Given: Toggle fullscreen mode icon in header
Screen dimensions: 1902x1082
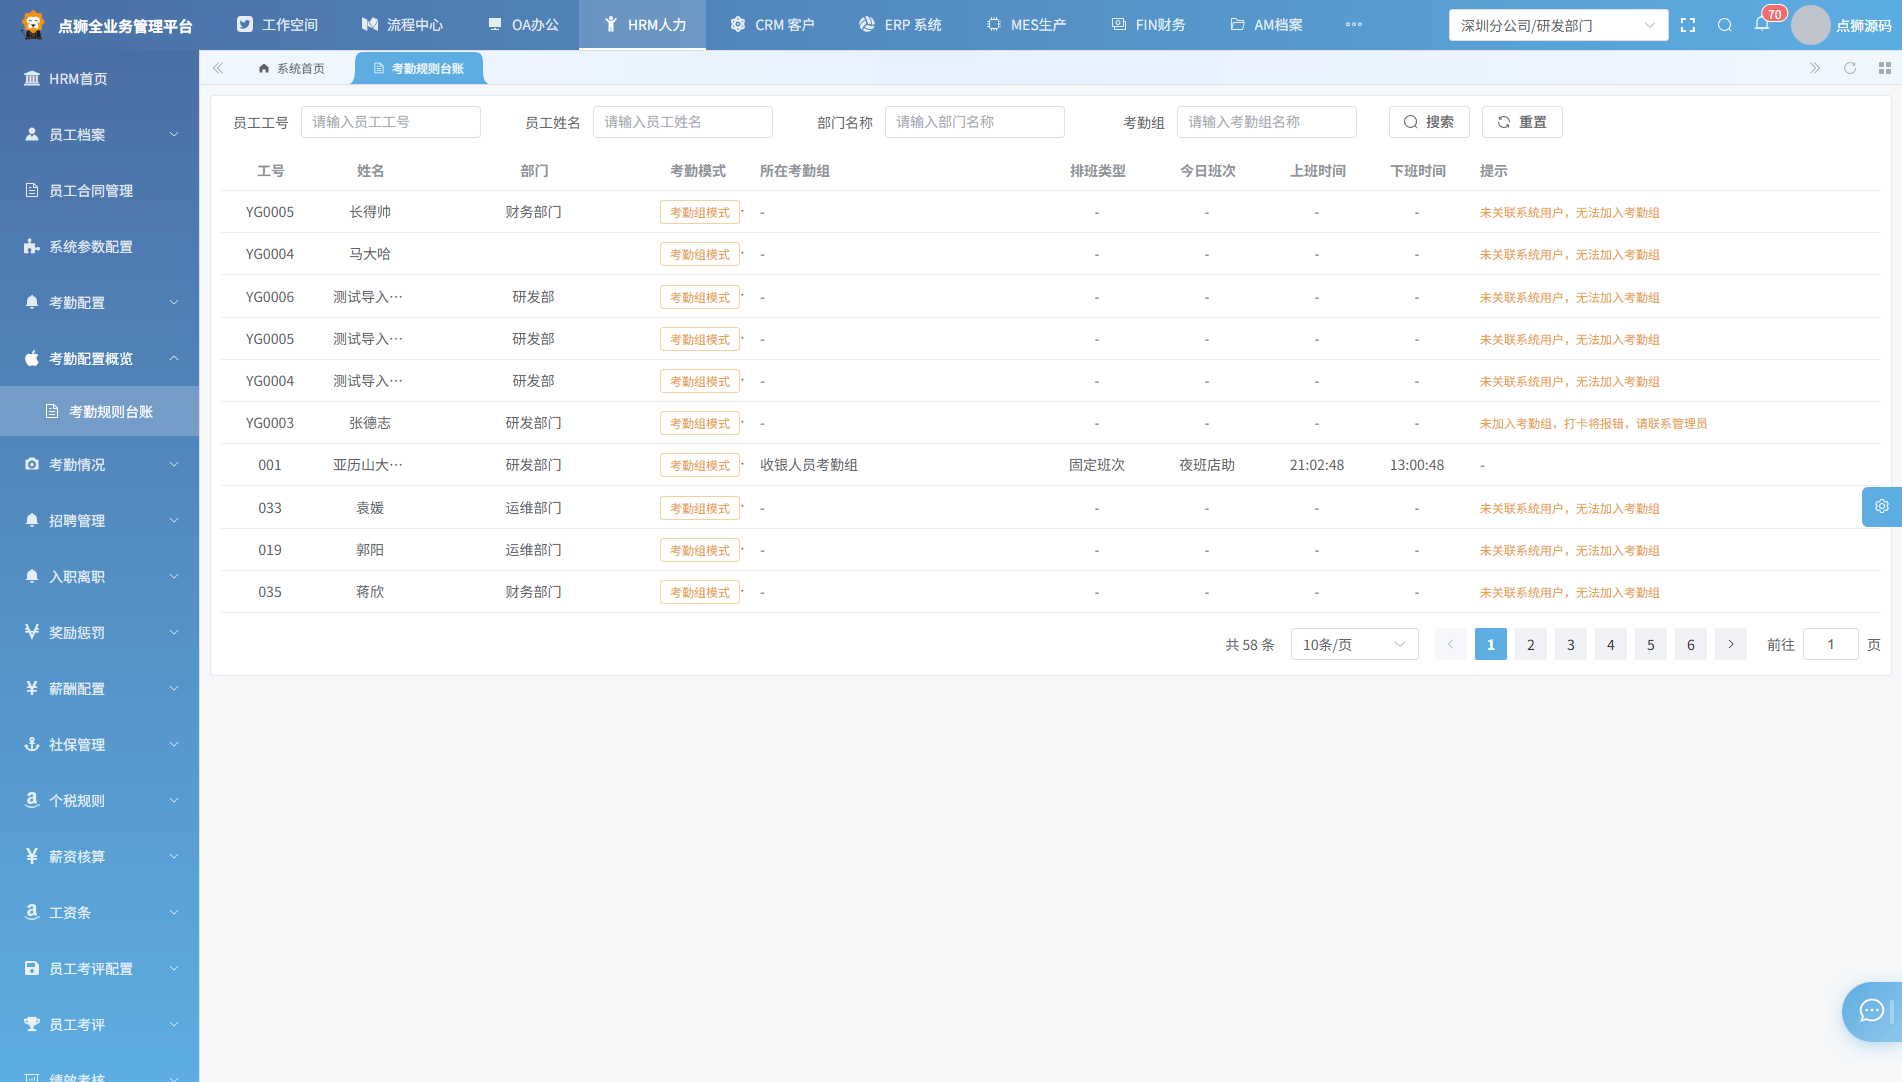Looking at the screenshot, I should [x=1688, y=25].
